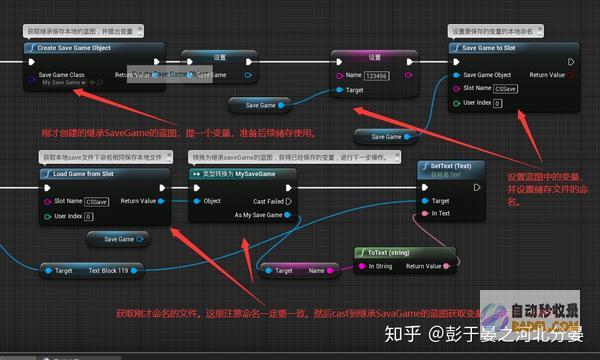The width and height of the screenshot is (600, 360).
Task: Click the Cast Failed exec pin
Action: [x=289, y=201]
